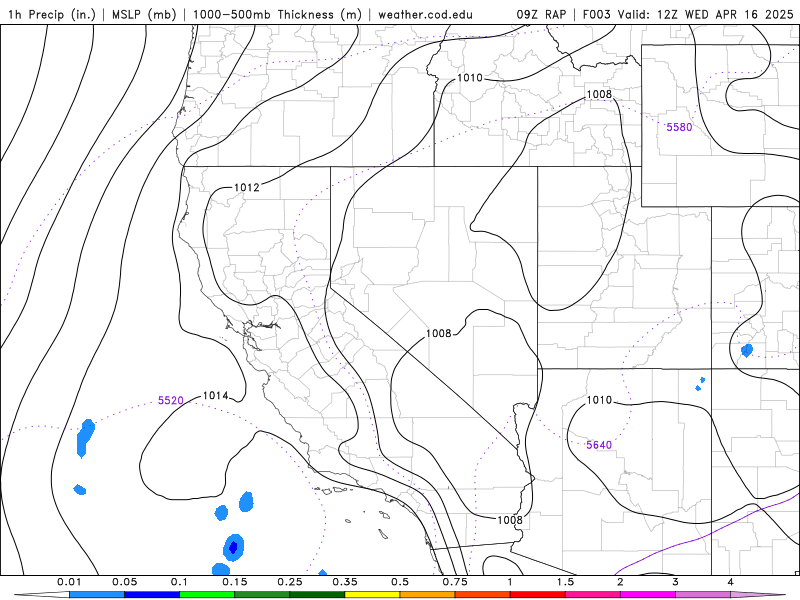800x600 pixels.
Task: Click the purple 5520 thickness label
Action: (x=170, y=400)
